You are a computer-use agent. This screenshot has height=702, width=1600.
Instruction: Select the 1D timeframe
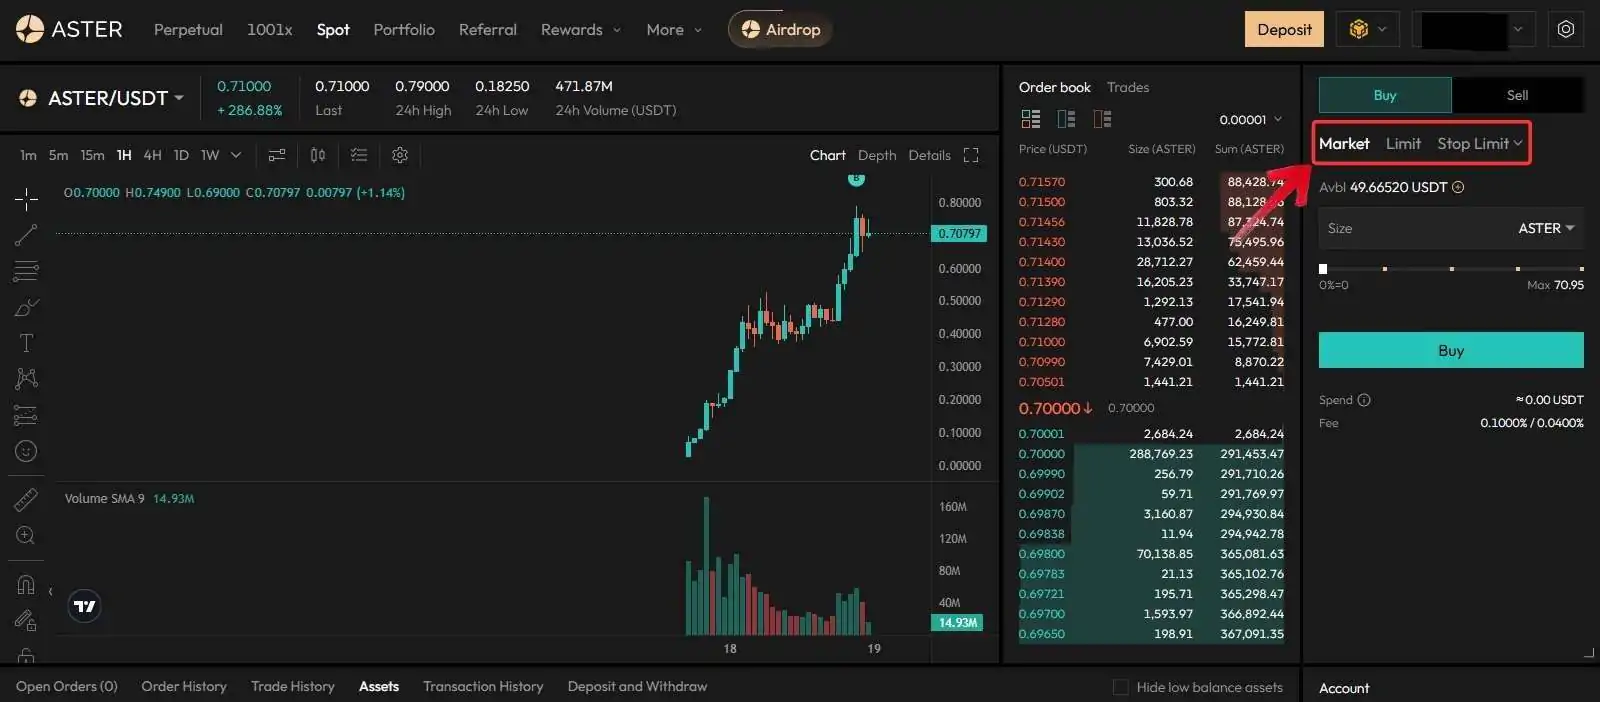tap(181, 155)
